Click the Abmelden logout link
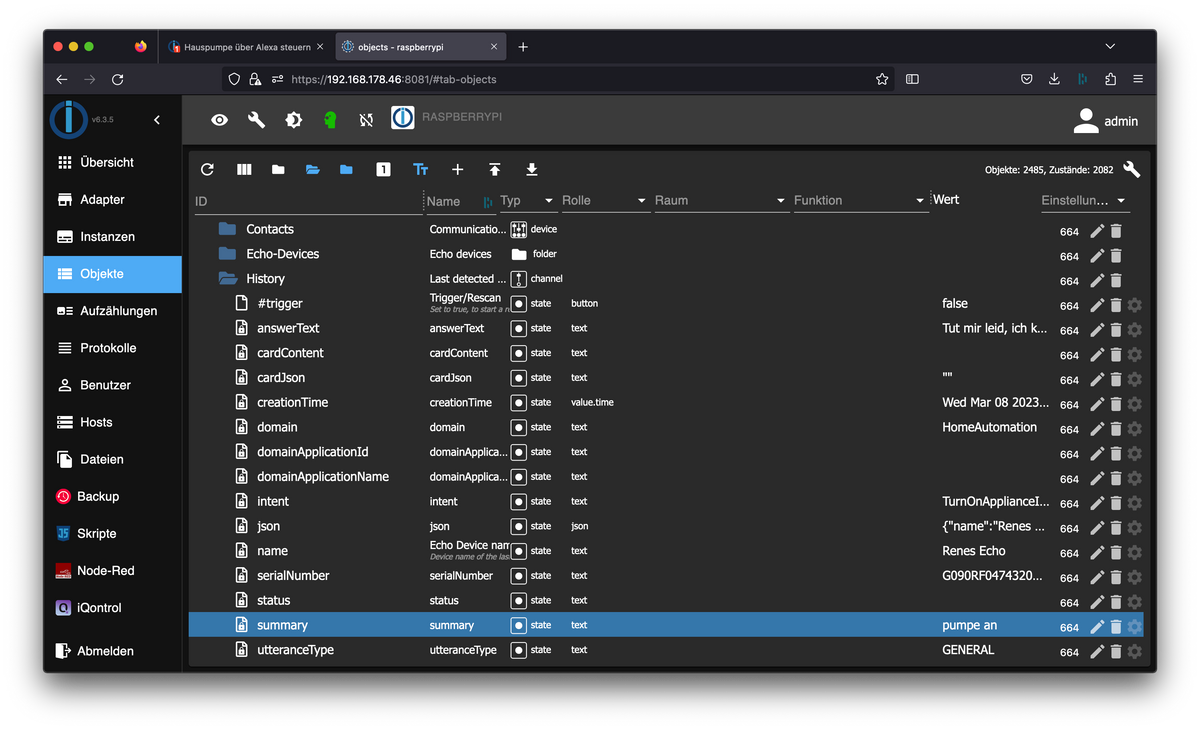This screenshot has width=1200, height=730. click(105, 651)
